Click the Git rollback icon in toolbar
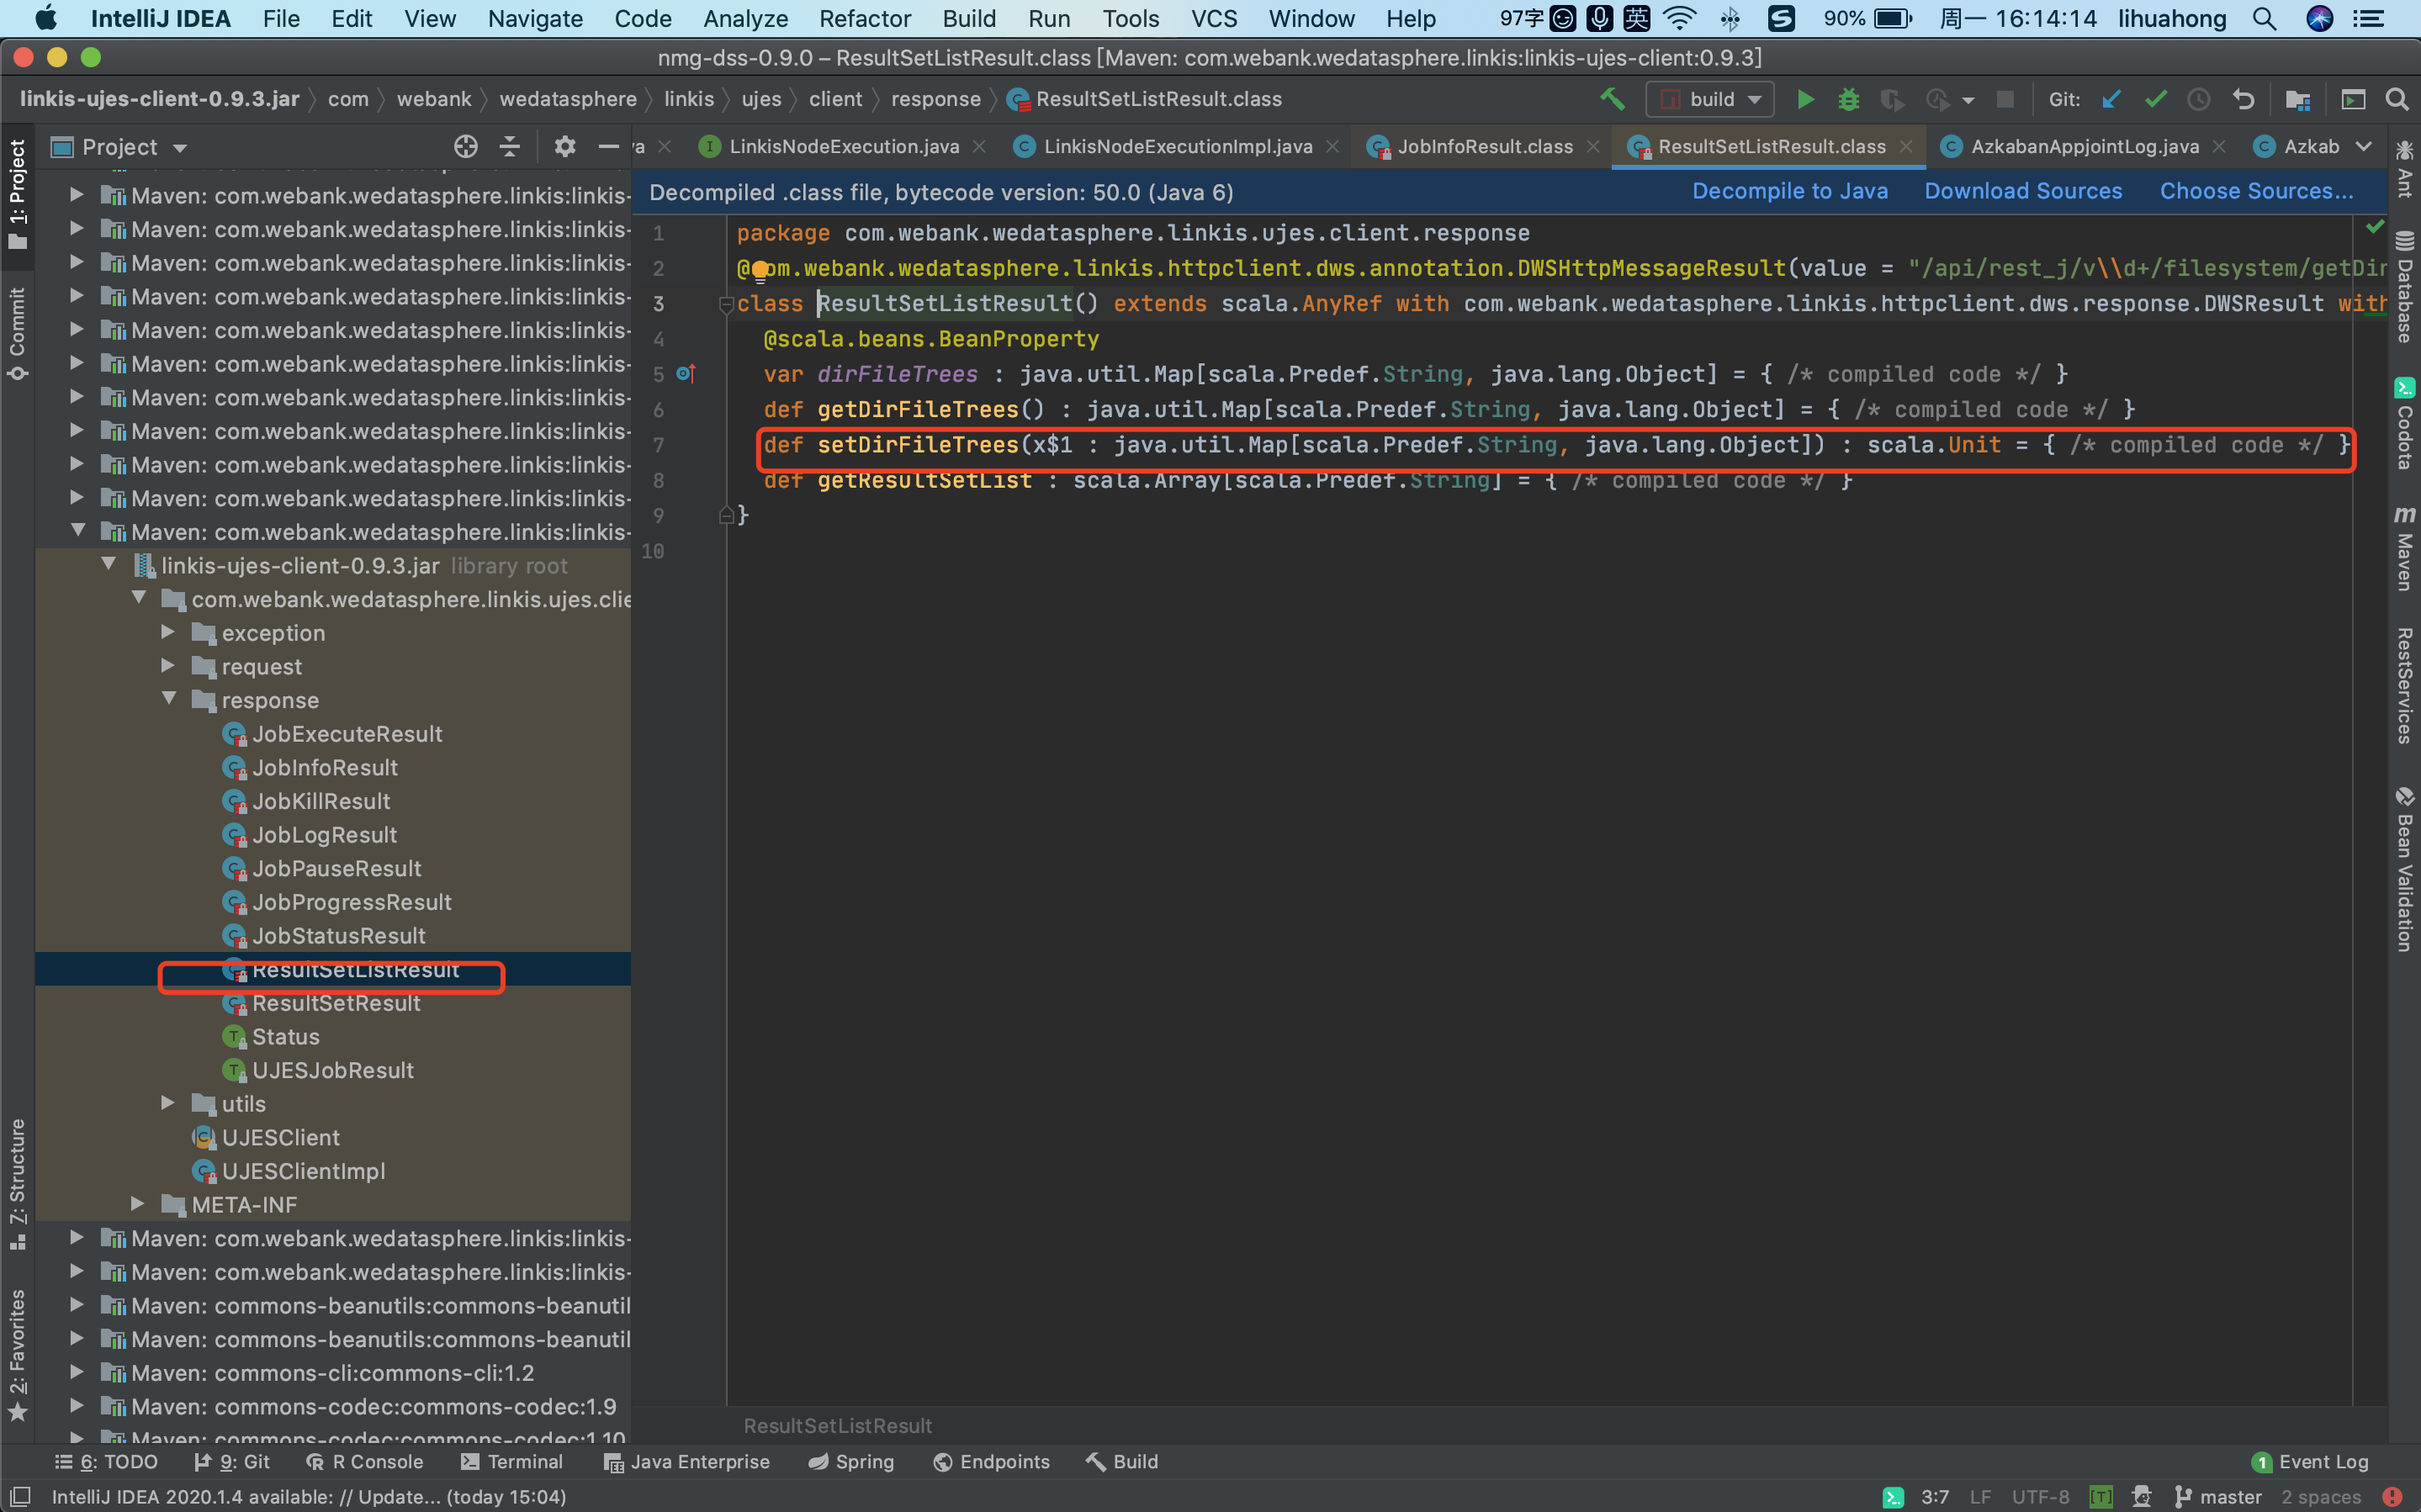2421x1512 pixels. pos(2243,99)
